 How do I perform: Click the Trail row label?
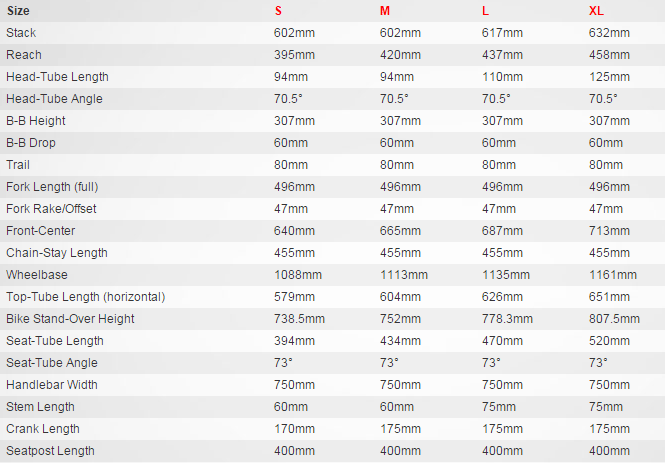pyautogui.click(x=20, y=165)
